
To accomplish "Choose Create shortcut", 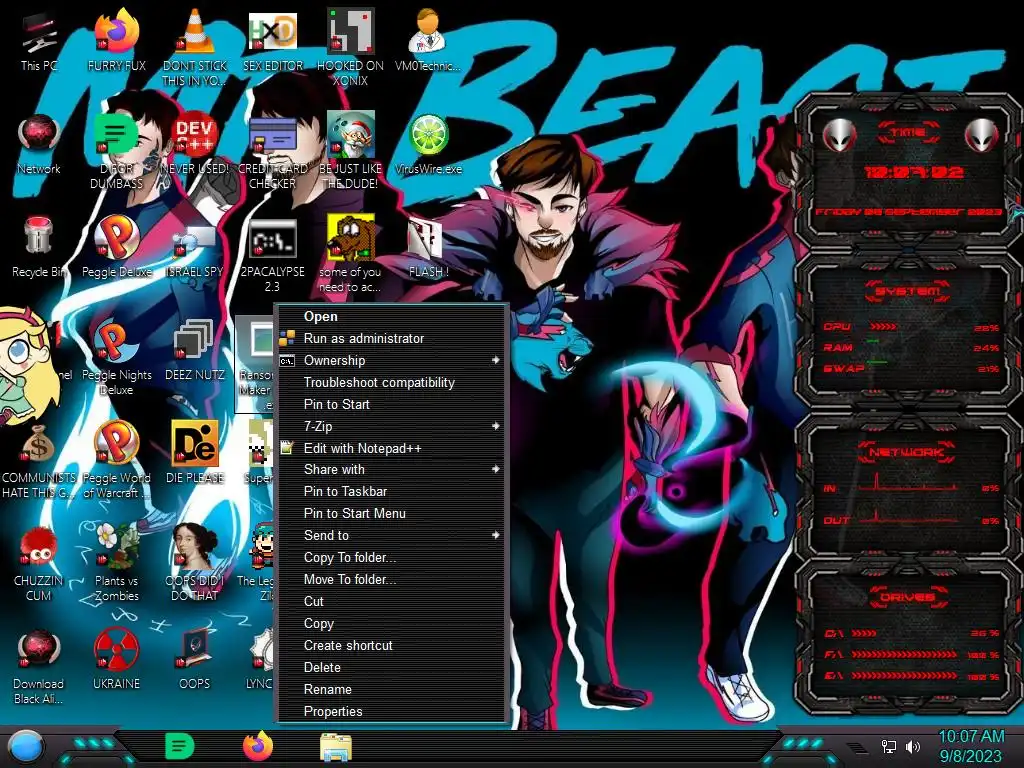I will coord(391,646).
